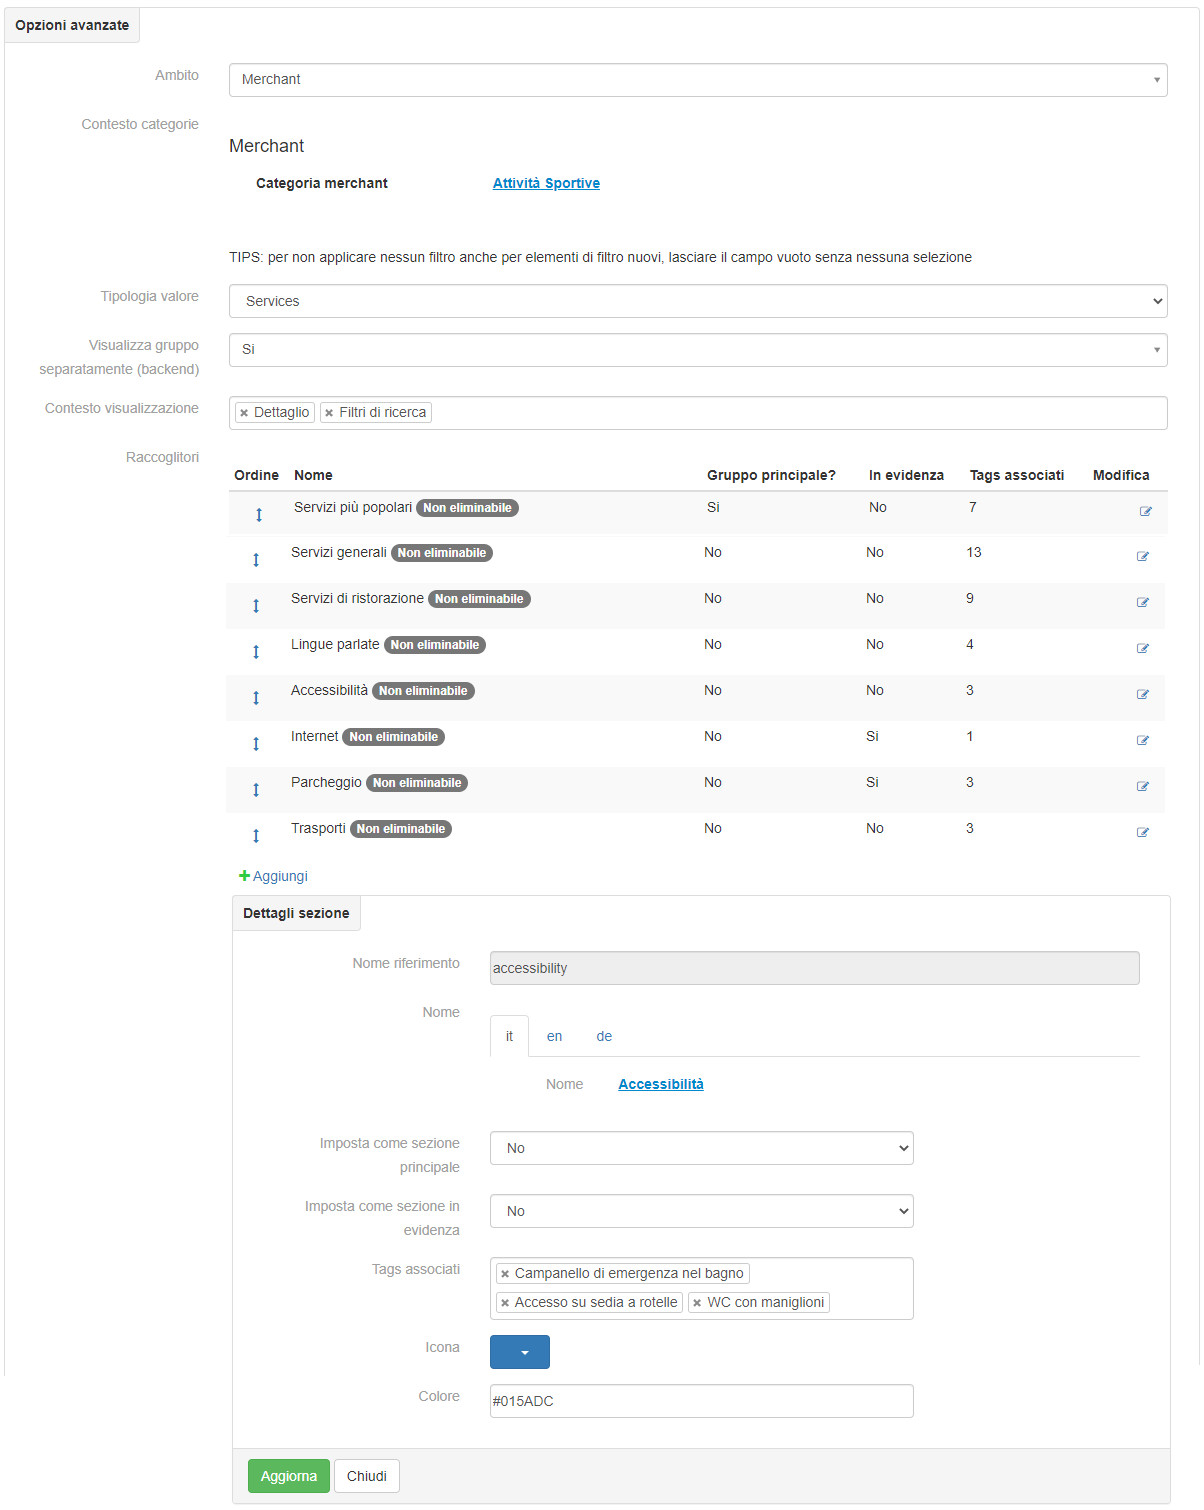Screen dimensions: 1204x1510
Task: Click reorder arrow for Accessibilità
Action: coord(256,698)
